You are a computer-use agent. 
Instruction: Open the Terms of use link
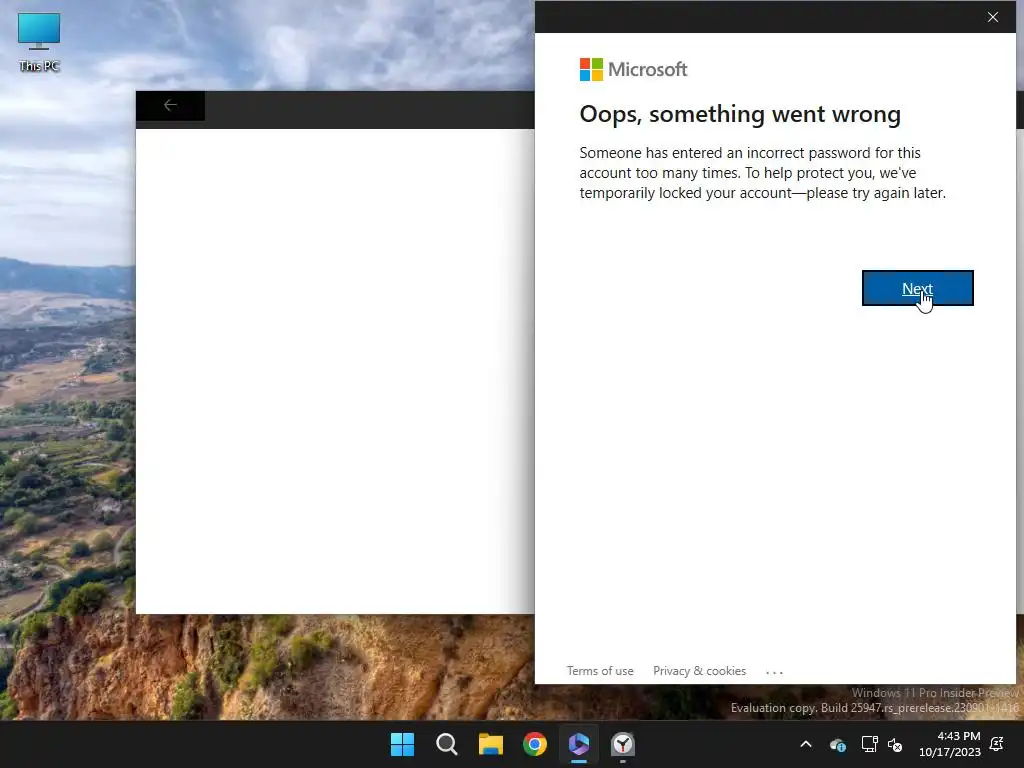pyautogui.click(x=600, y=671)
